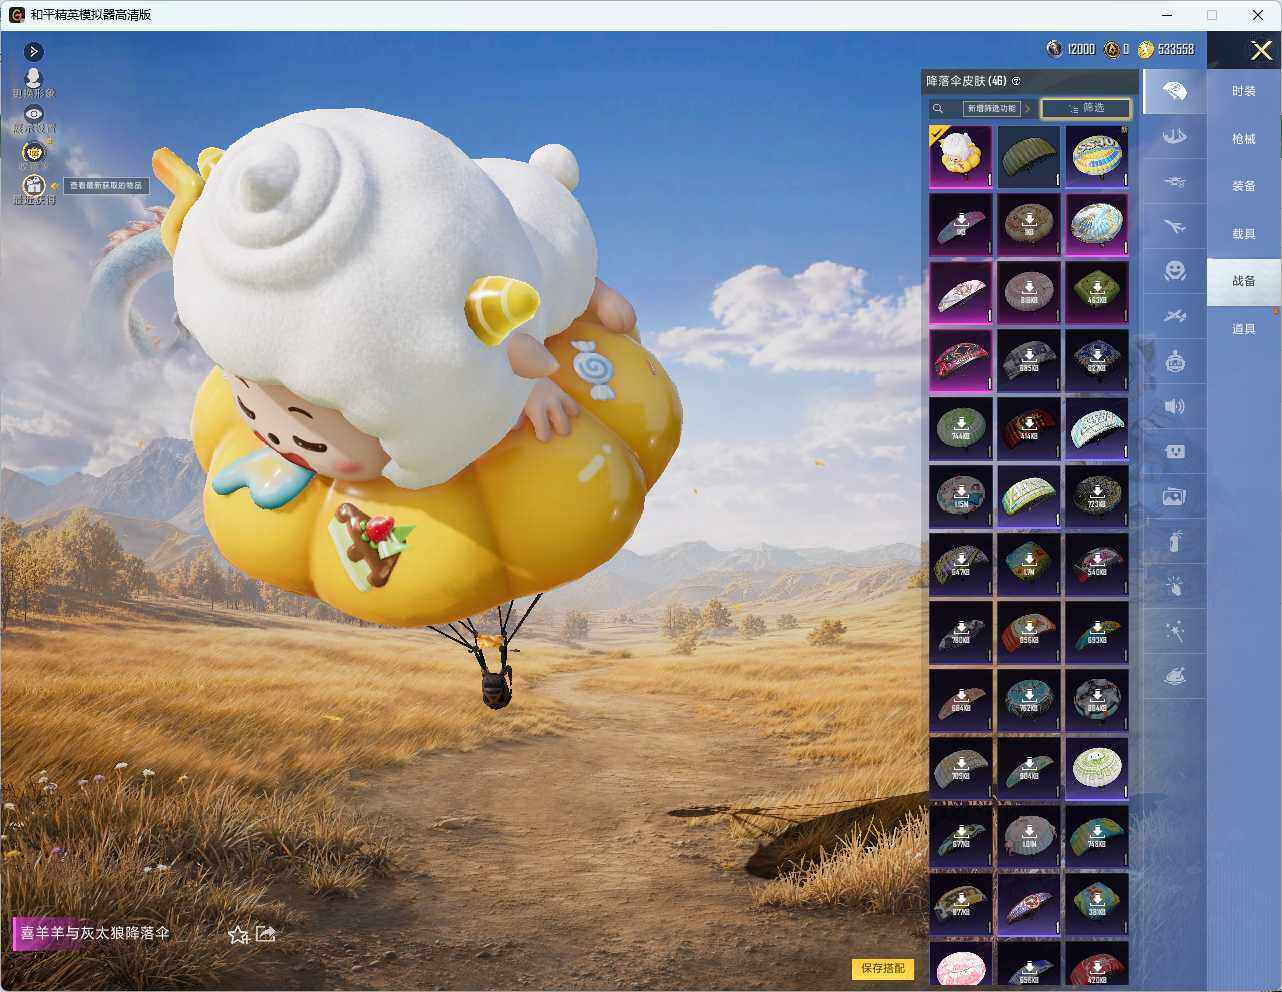
Task: Download the 762KB teal parachute skin
Action: 1029,701
